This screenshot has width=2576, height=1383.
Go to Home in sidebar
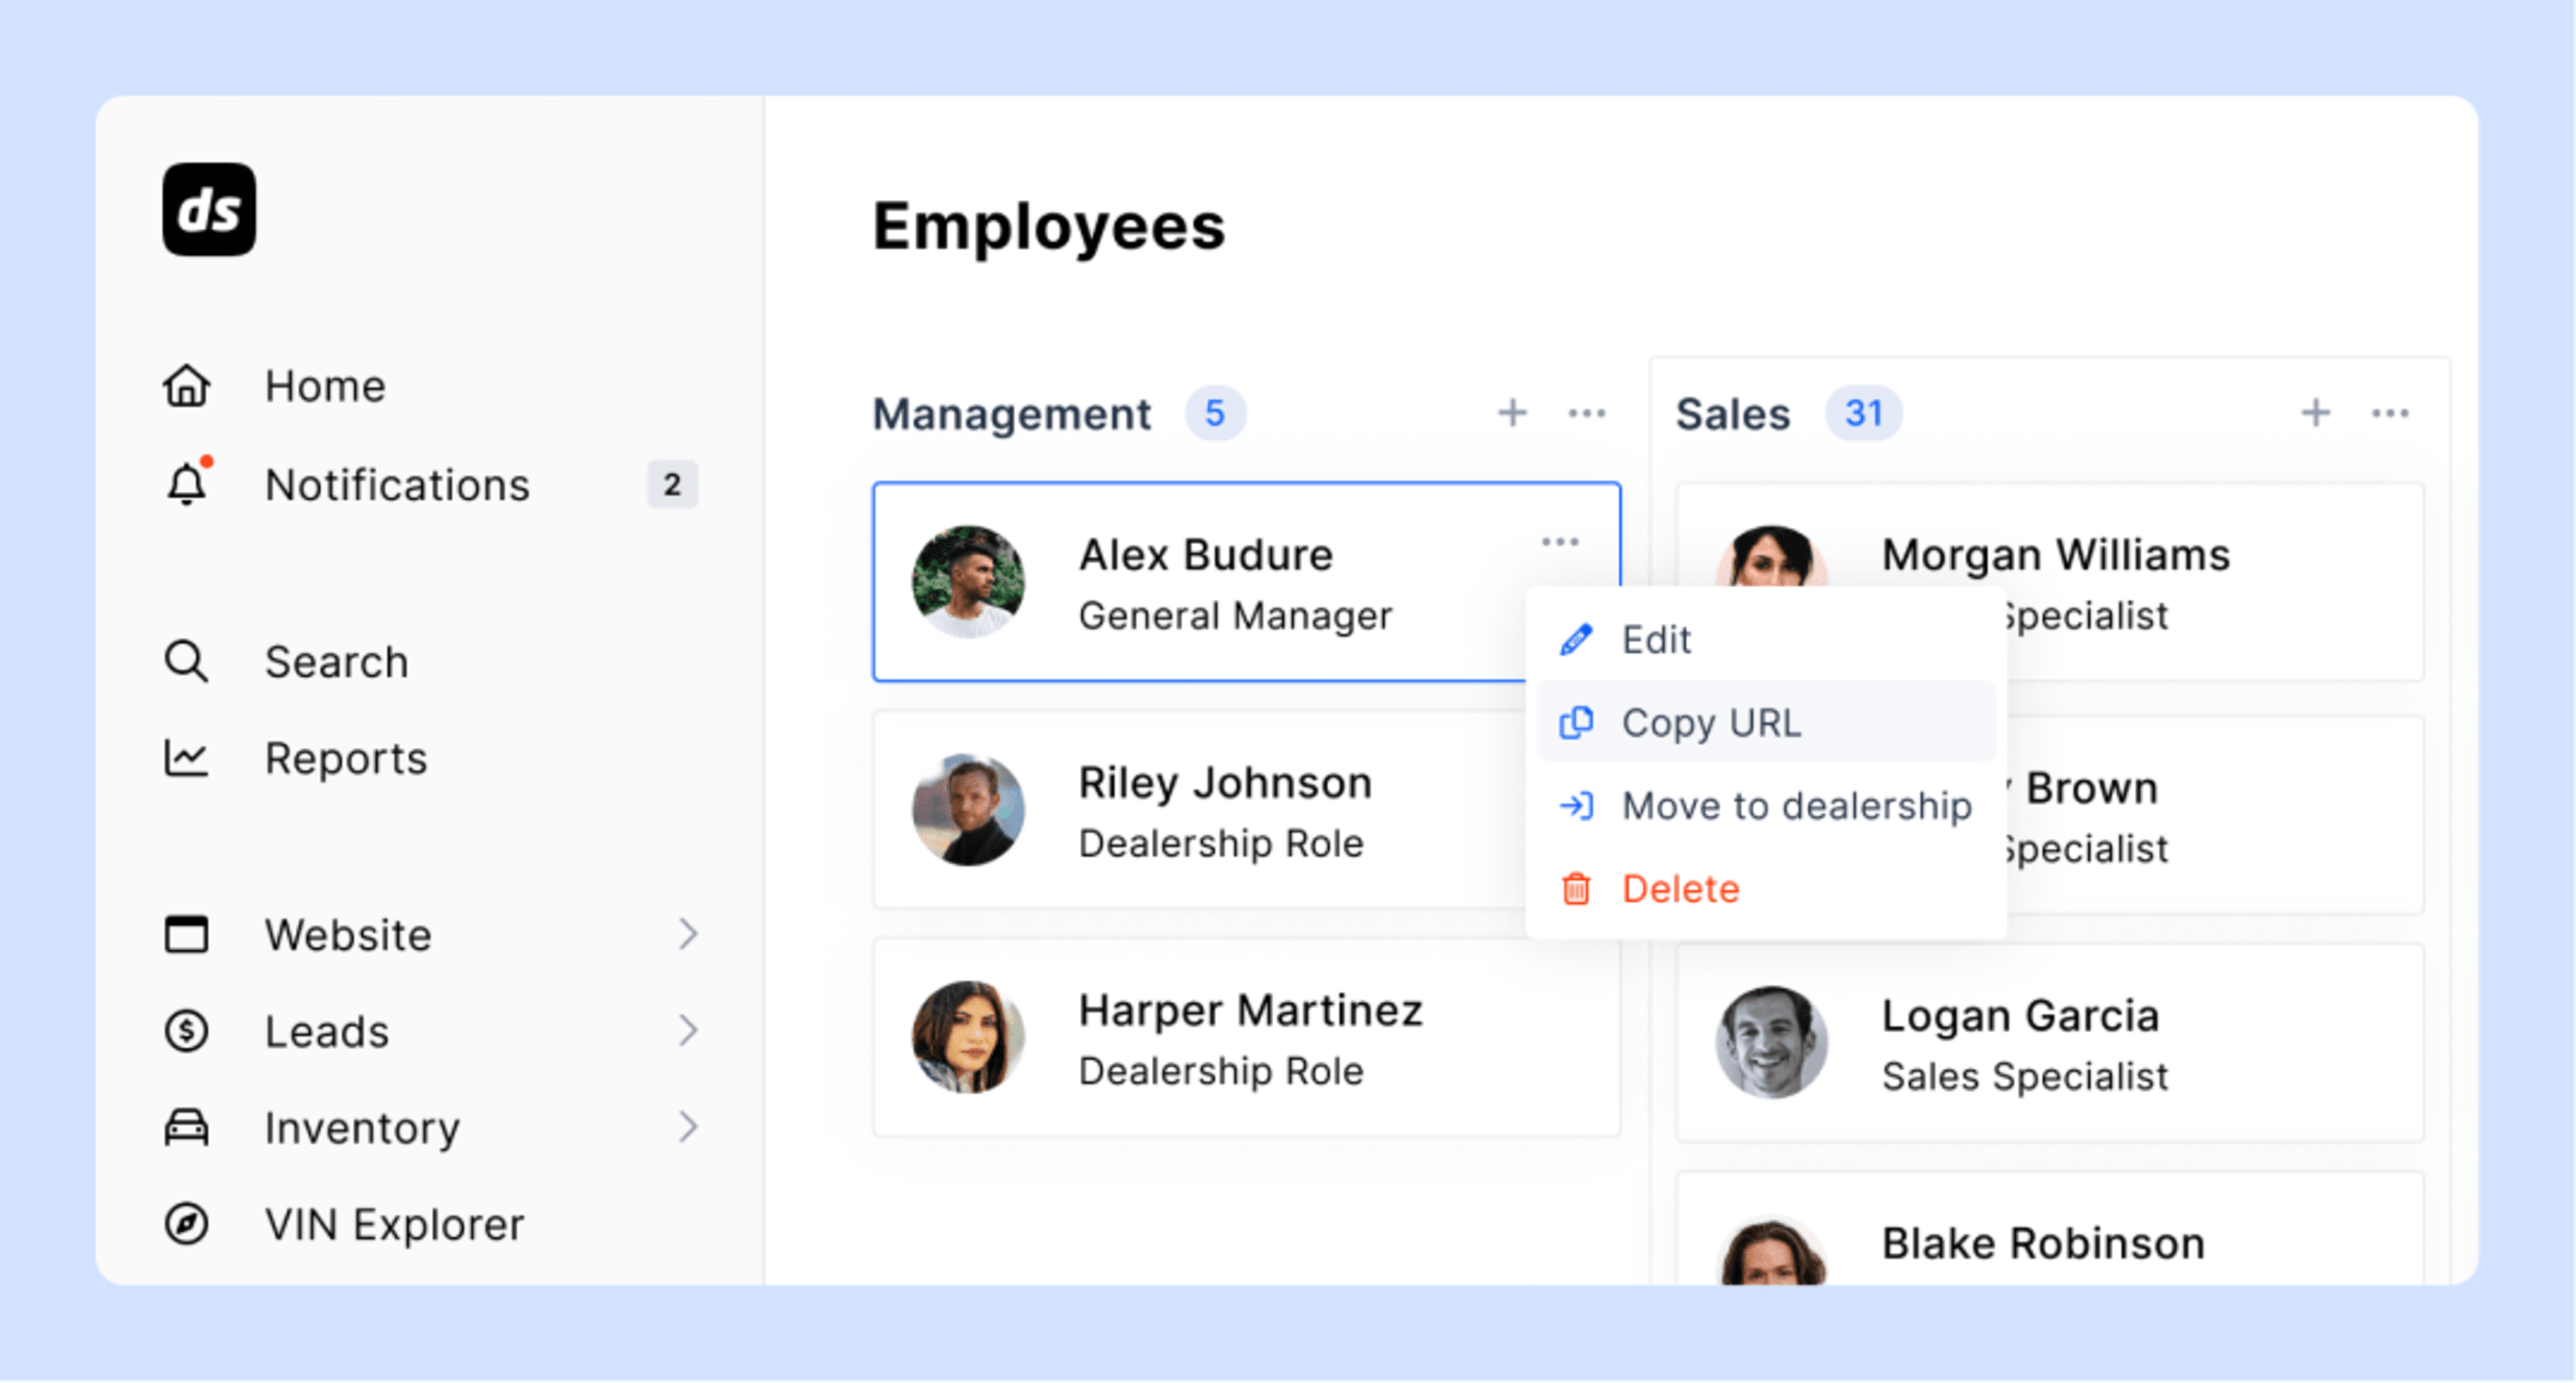click(x=325, y=386)
